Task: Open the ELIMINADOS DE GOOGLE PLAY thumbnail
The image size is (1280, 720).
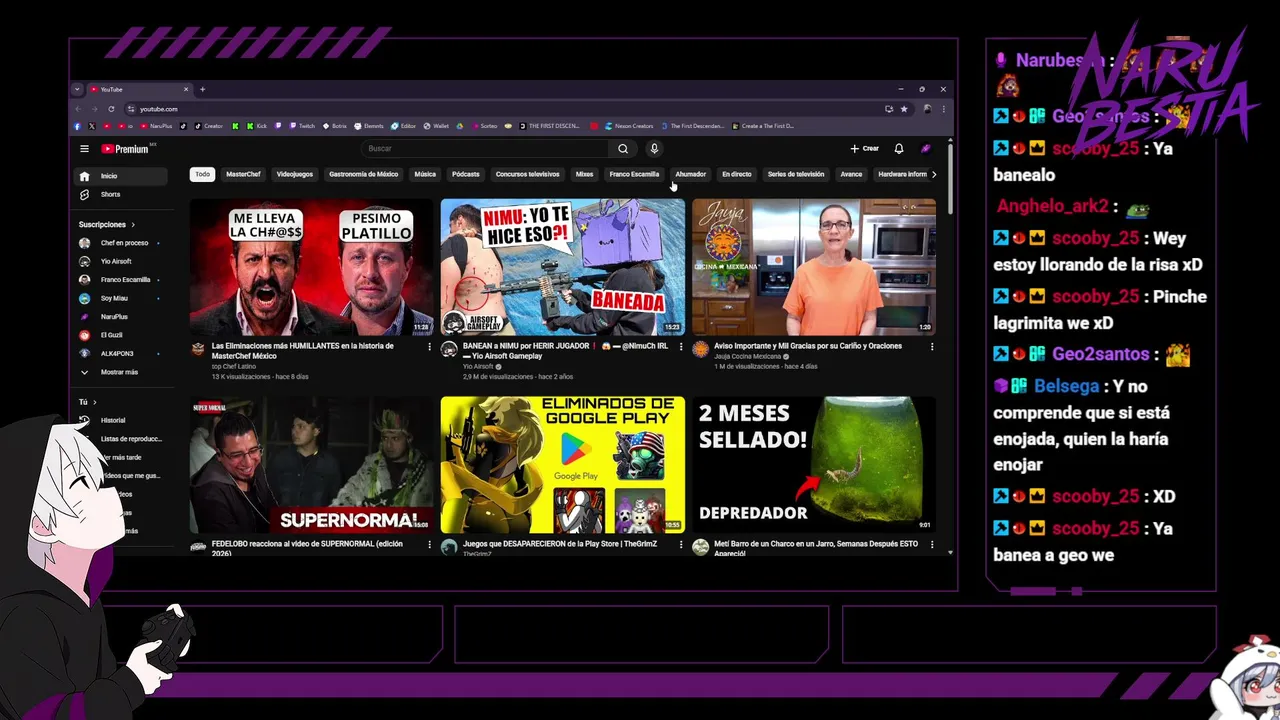Action: [563, 464]
